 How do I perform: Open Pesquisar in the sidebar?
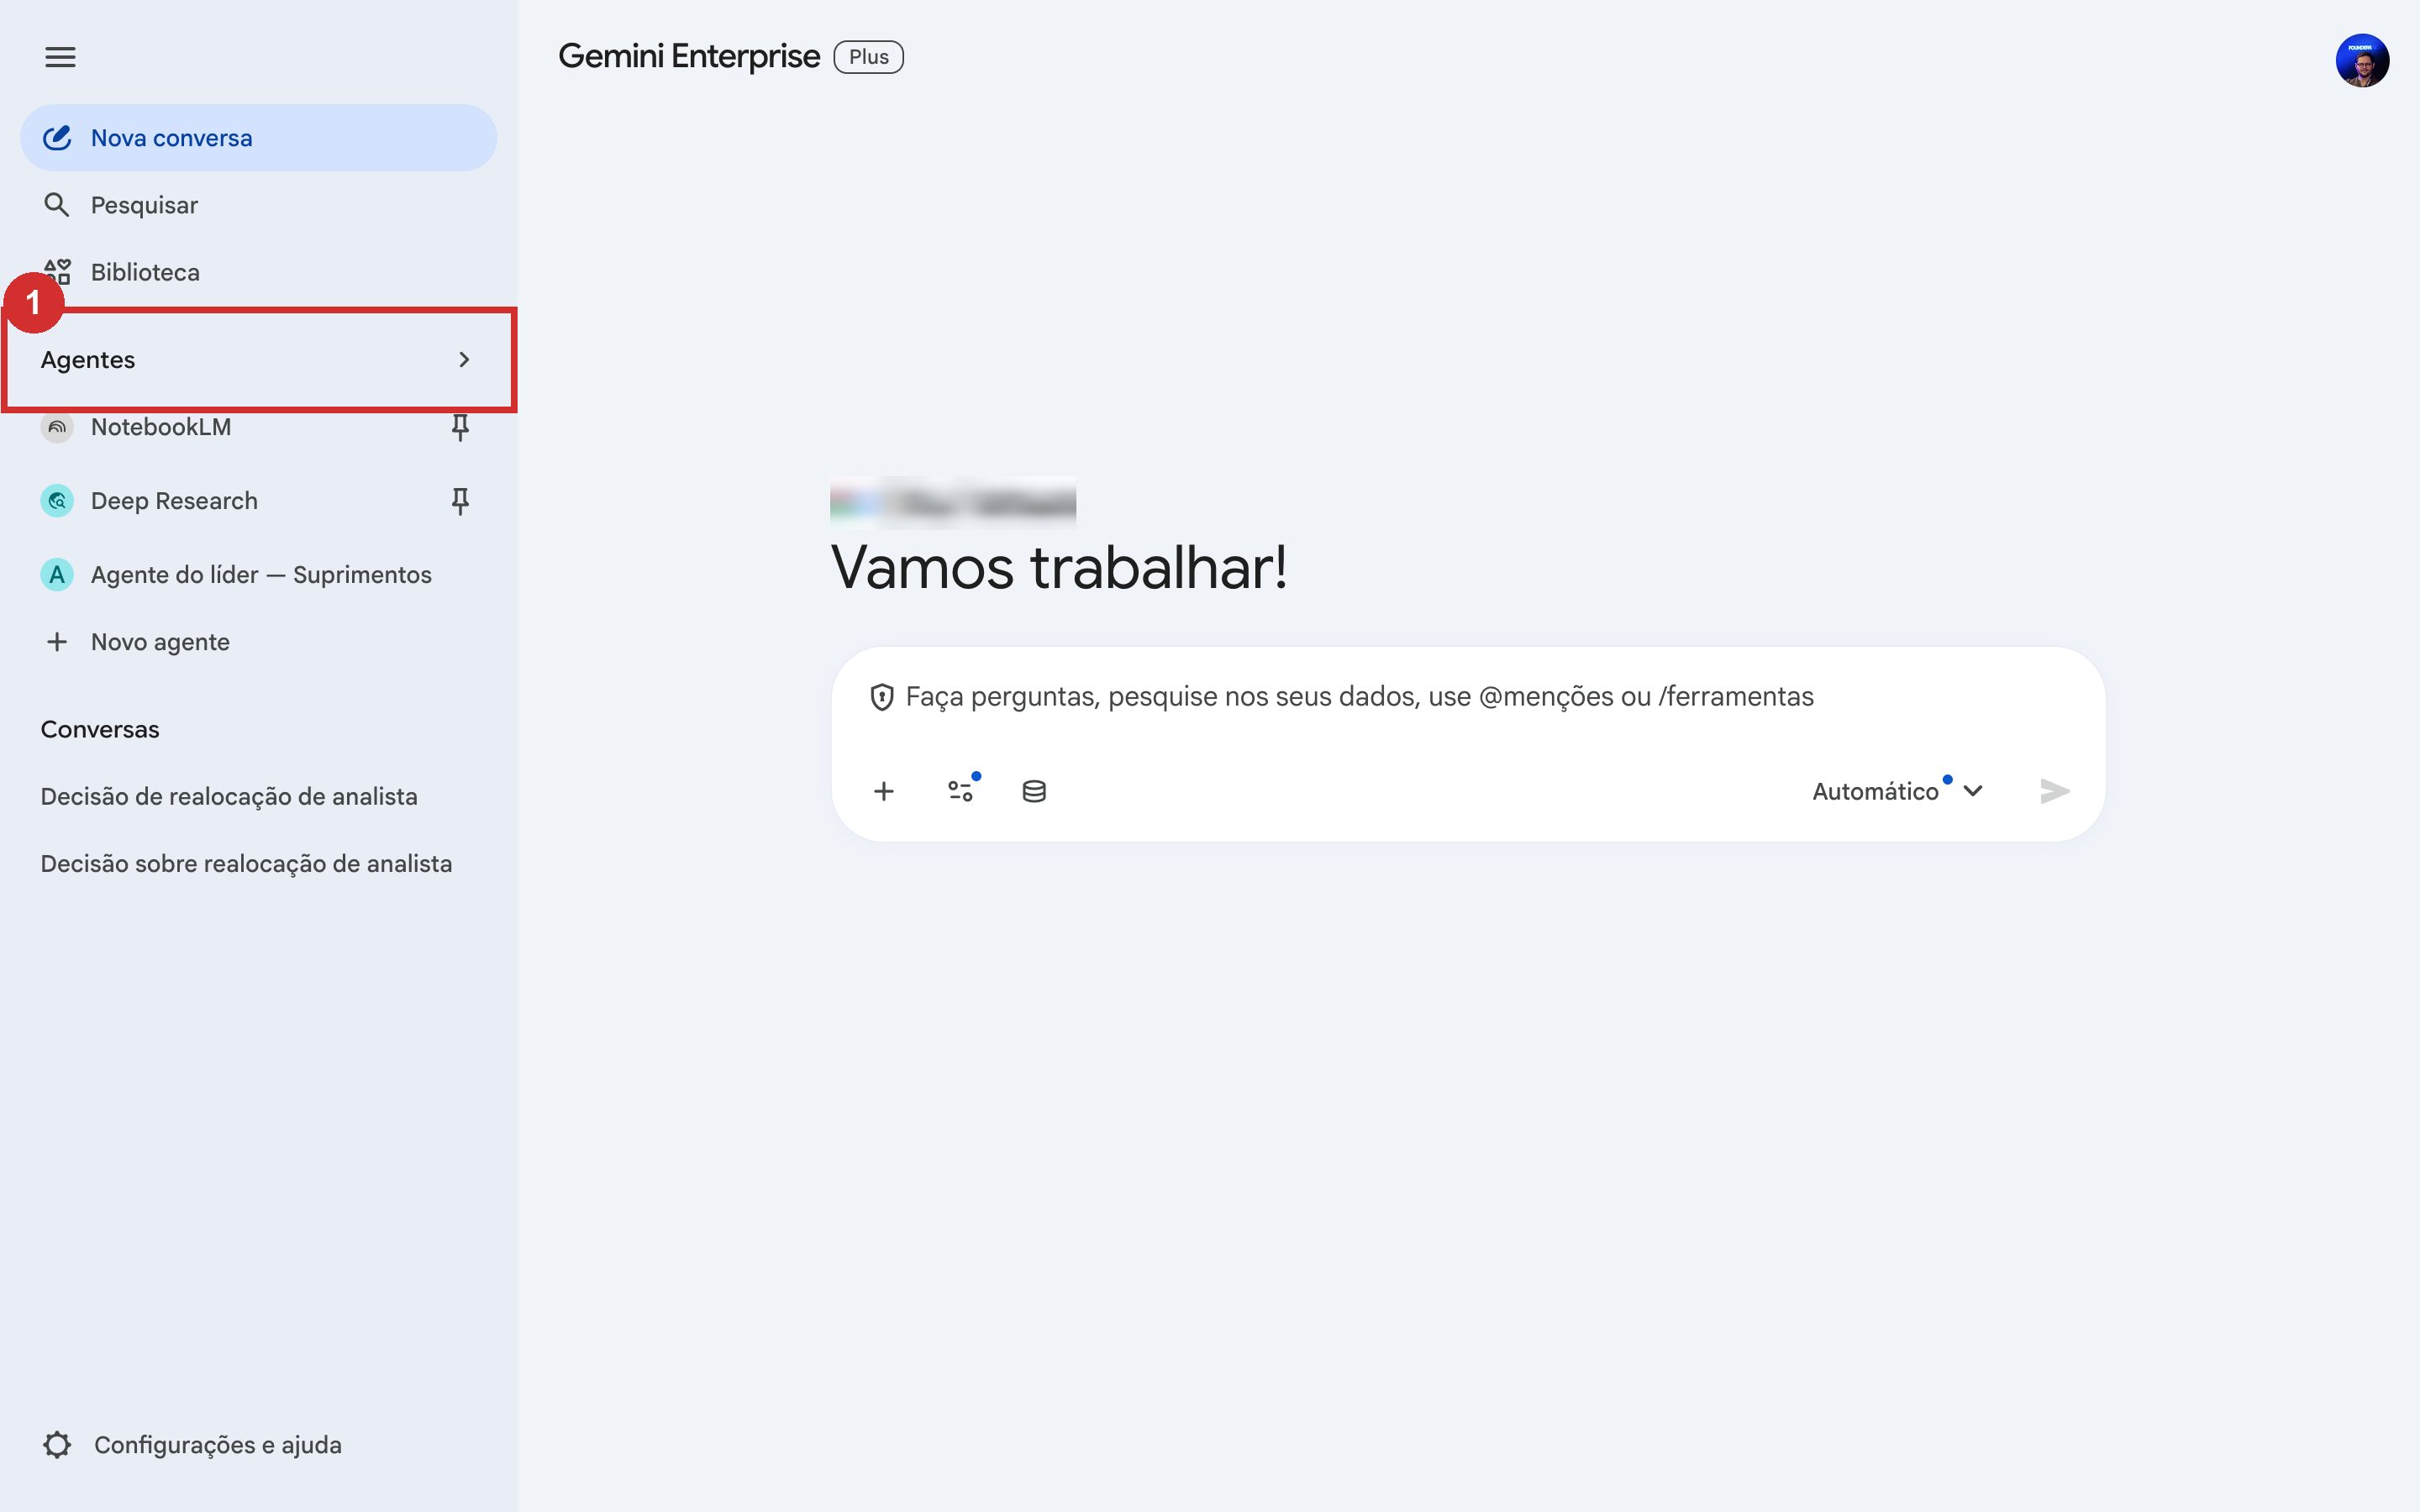[x=258, y=205]
